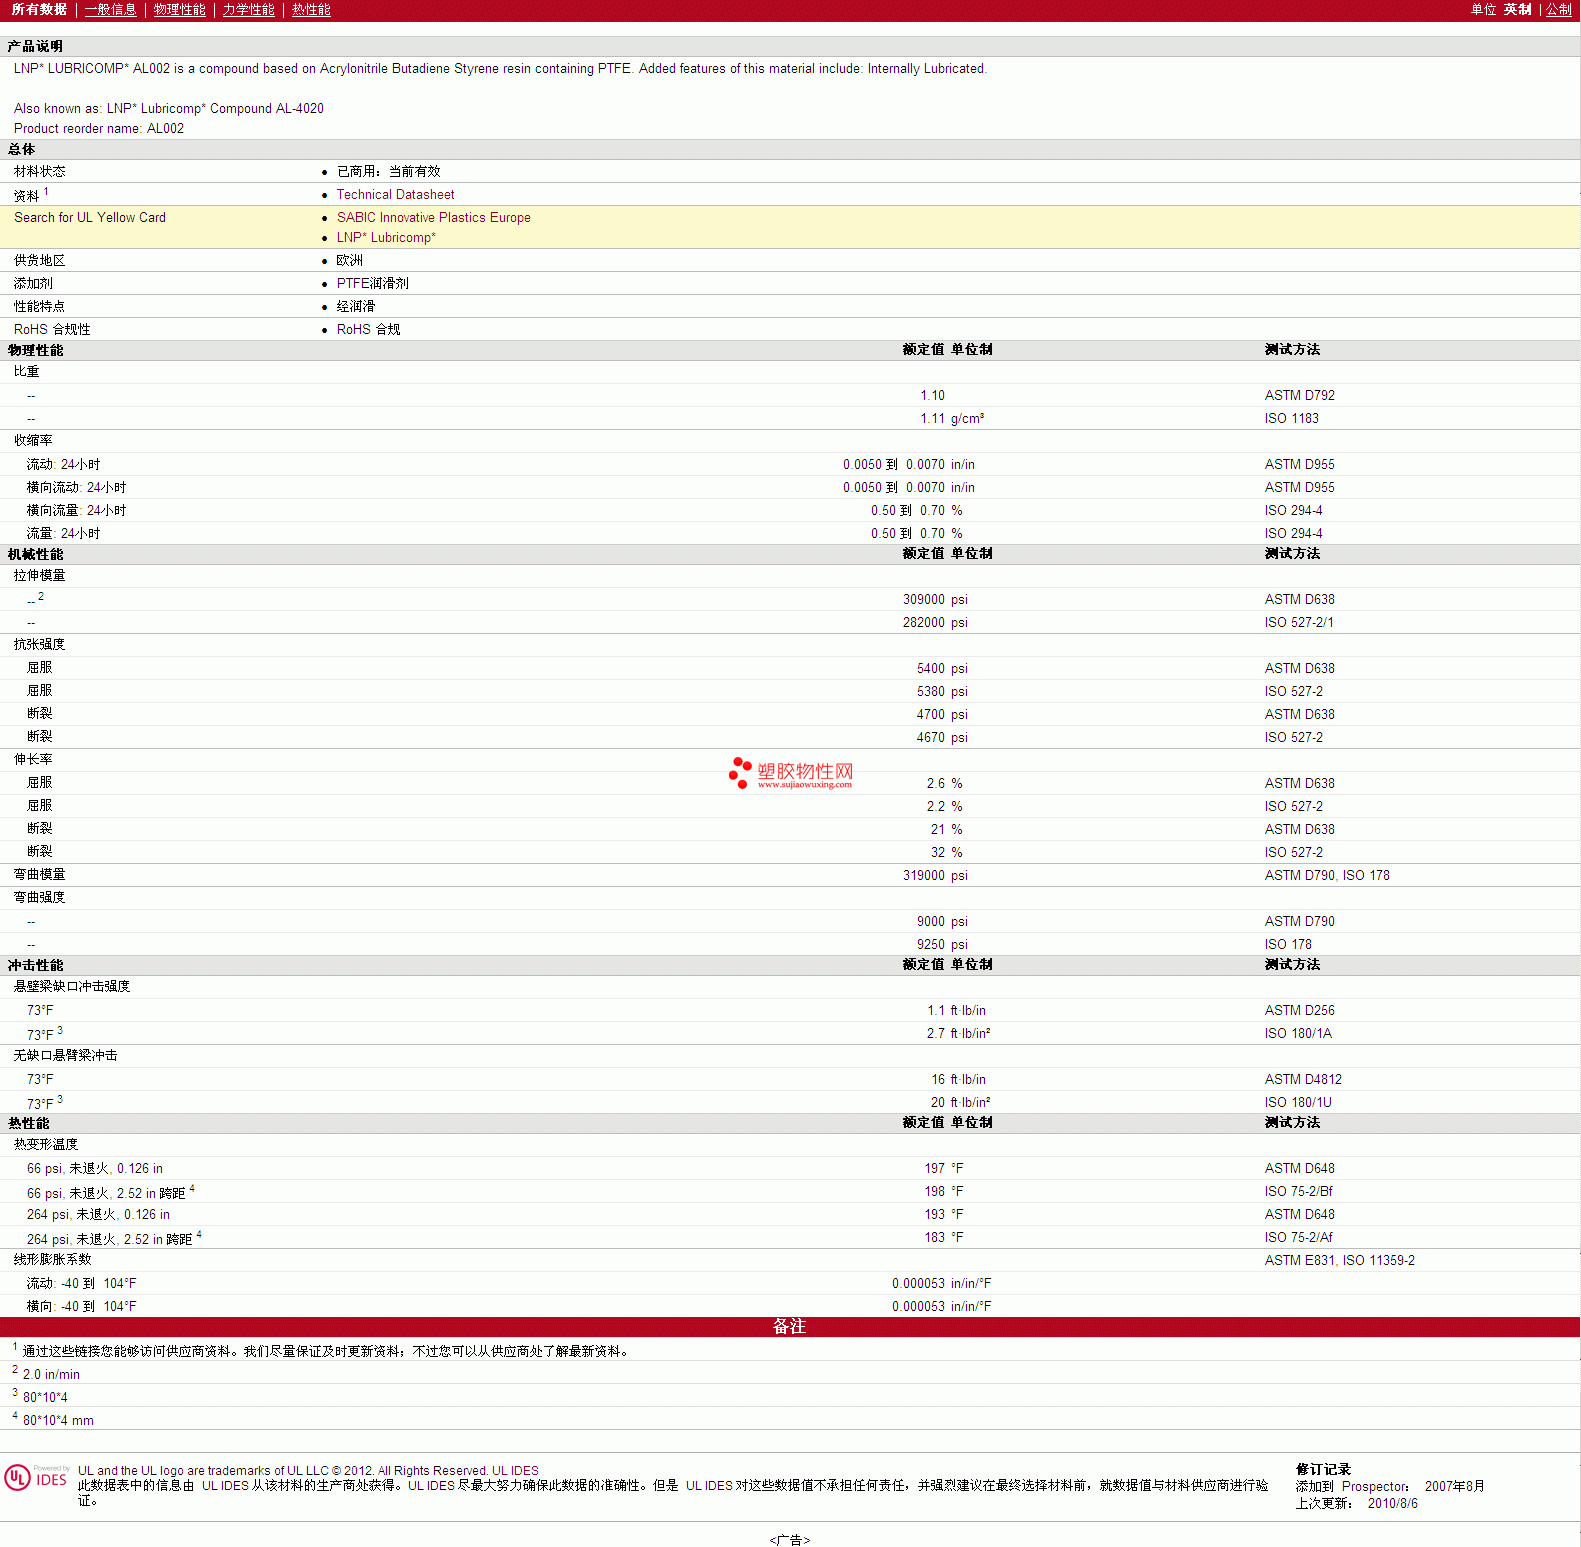Click ASTM D790, ISO 178 method text
The image size is (1581, 1547).
point(1327,876)
